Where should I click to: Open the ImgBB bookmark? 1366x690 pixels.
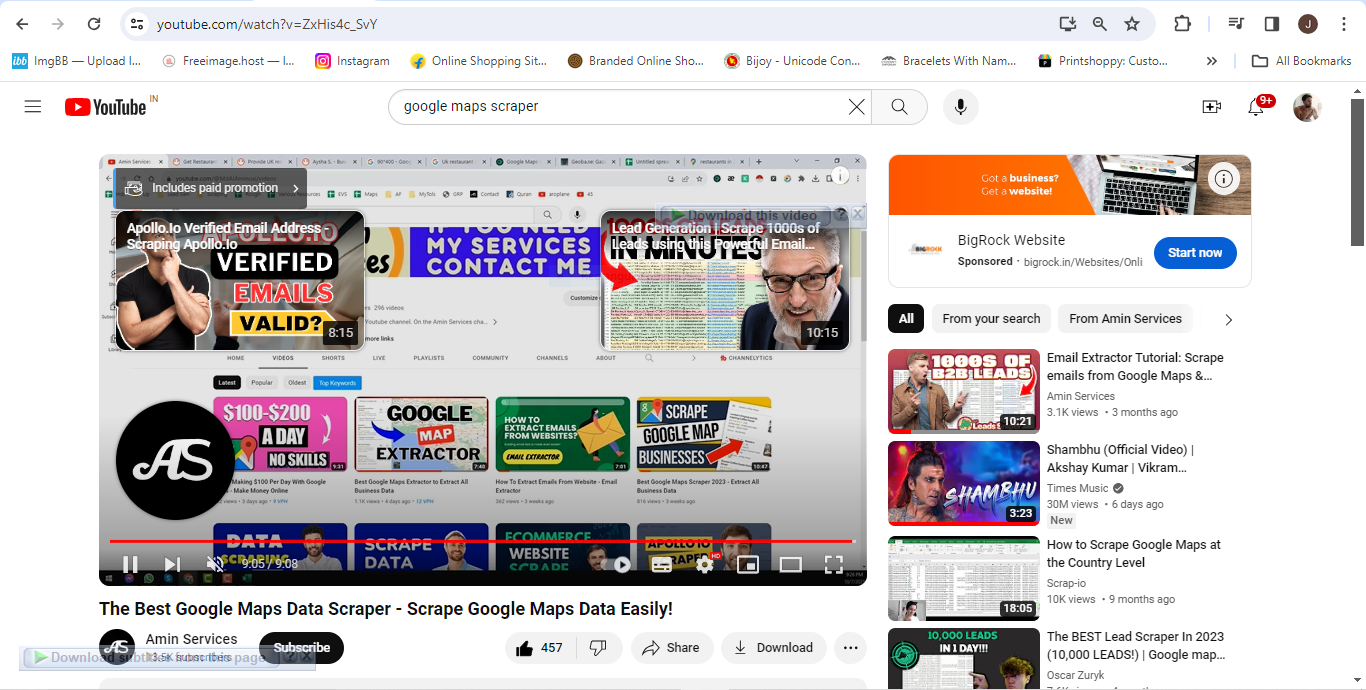click(x=76, y=61)
